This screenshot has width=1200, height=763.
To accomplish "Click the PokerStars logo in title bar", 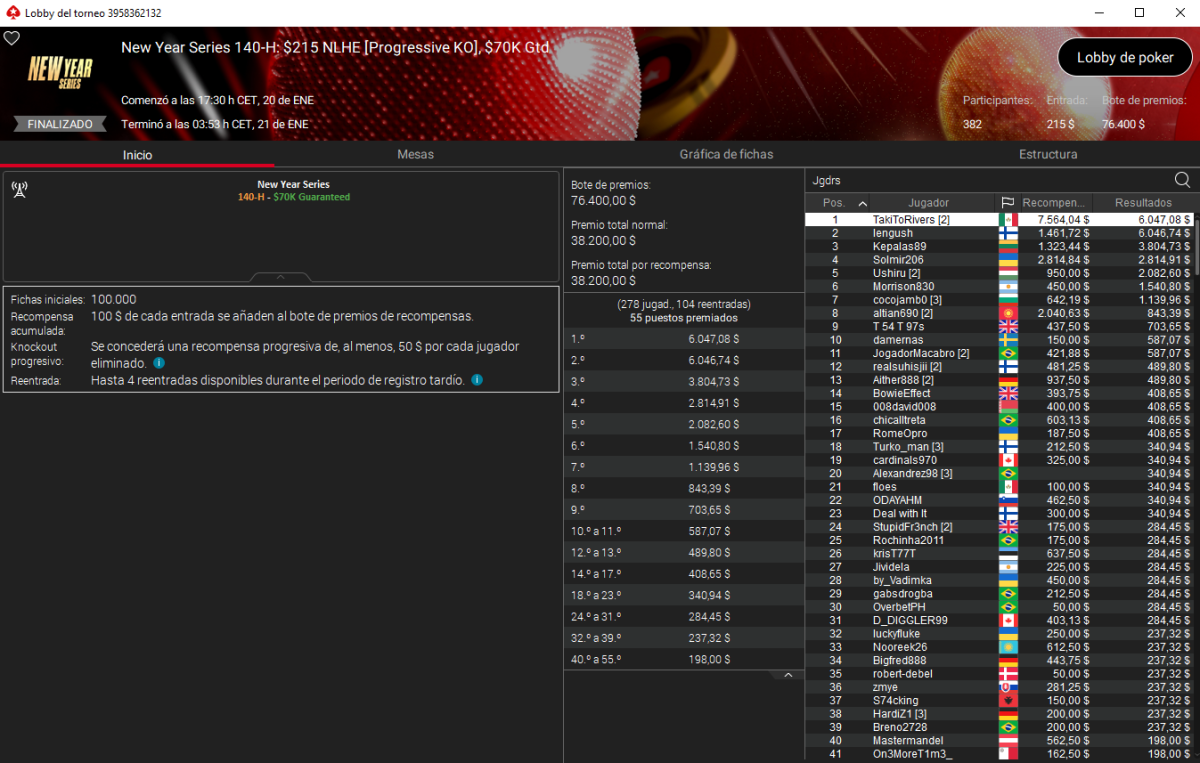I will [x=12, y=13].
